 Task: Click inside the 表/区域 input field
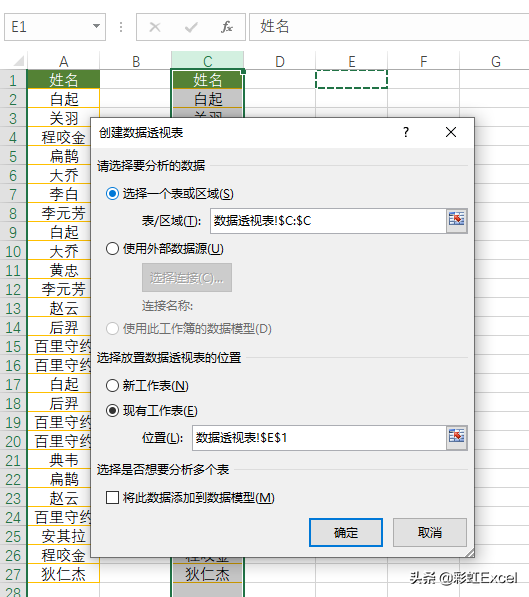coord(328,221)
